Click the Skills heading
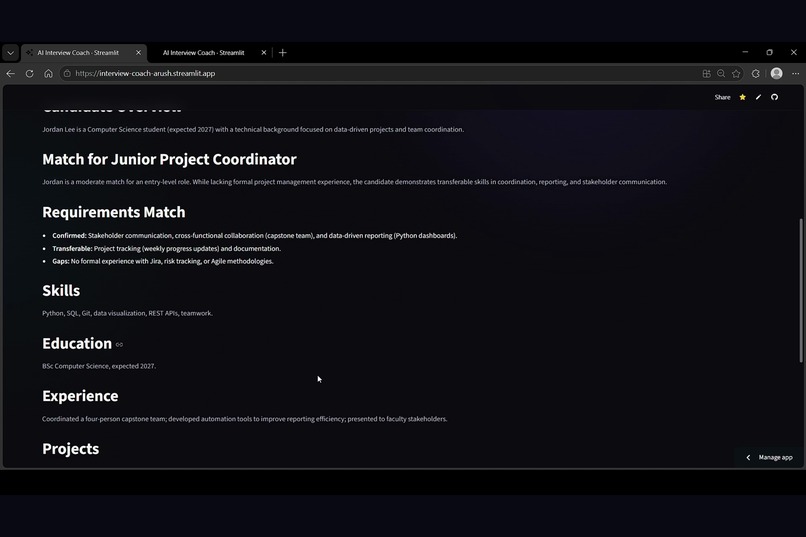Screen dimensions: 806x537 click(x=61, y=291)
